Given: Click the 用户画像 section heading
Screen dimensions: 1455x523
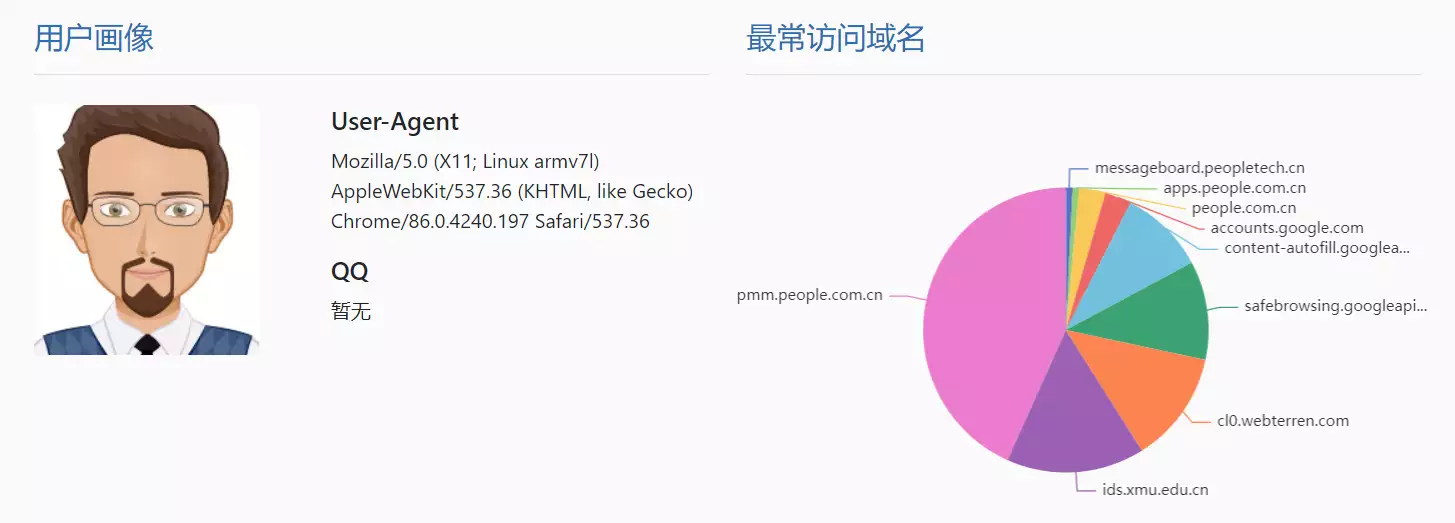Looking at the screenshot, I should (94, 39).
